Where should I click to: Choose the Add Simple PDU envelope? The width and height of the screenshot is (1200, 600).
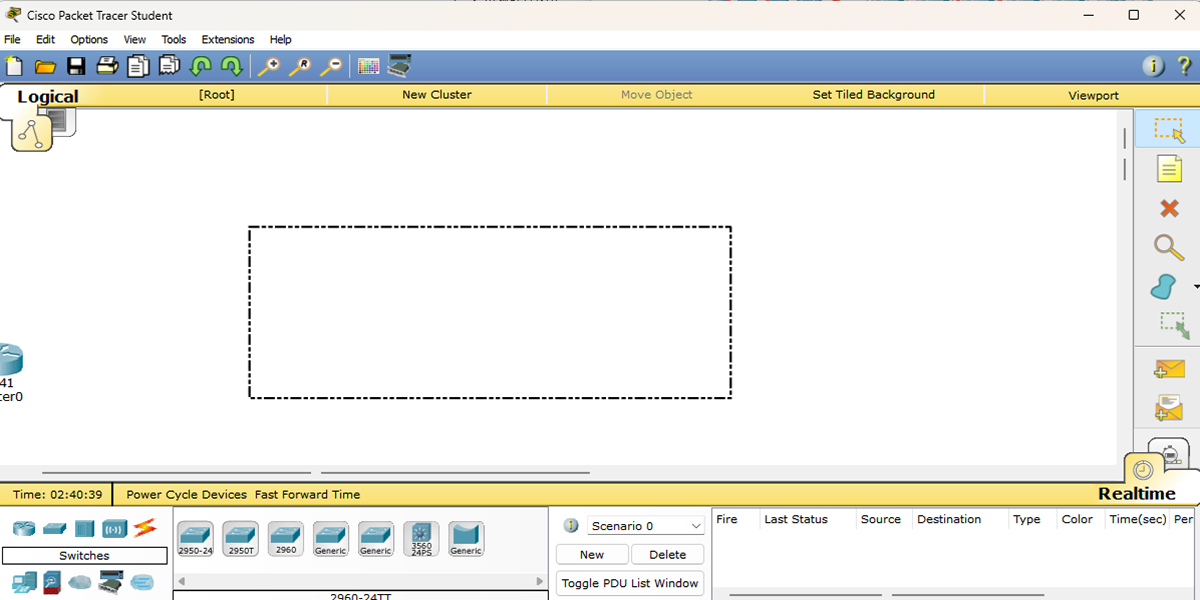click(x=1169, y=369)
